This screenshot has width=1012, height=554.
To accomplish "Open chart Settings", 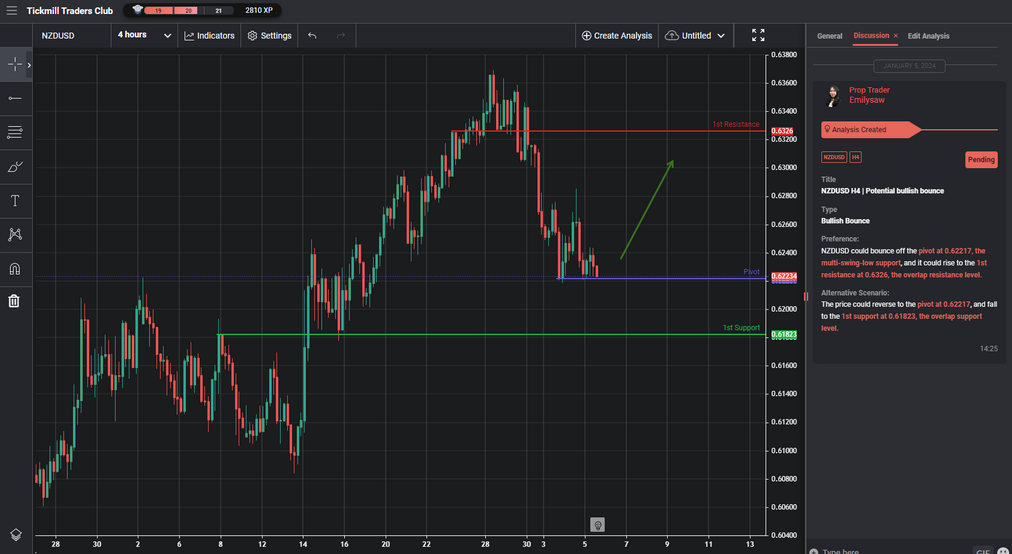I will click(270, 36).
